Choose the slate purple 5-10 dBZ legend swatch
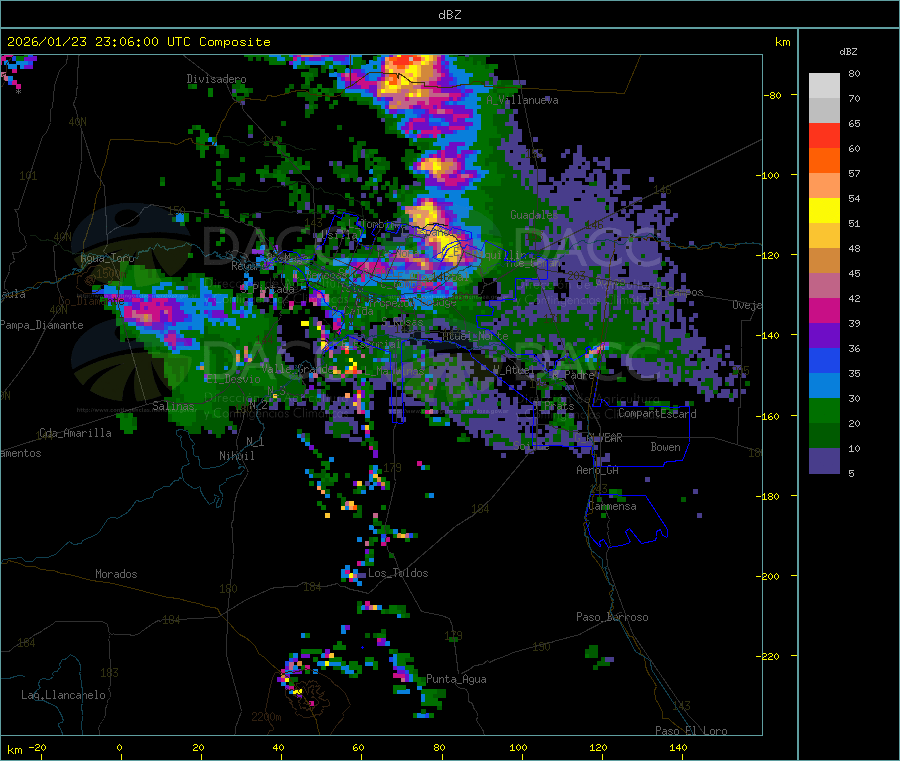Screen dimensions: 900x761 tap(824, 461)
